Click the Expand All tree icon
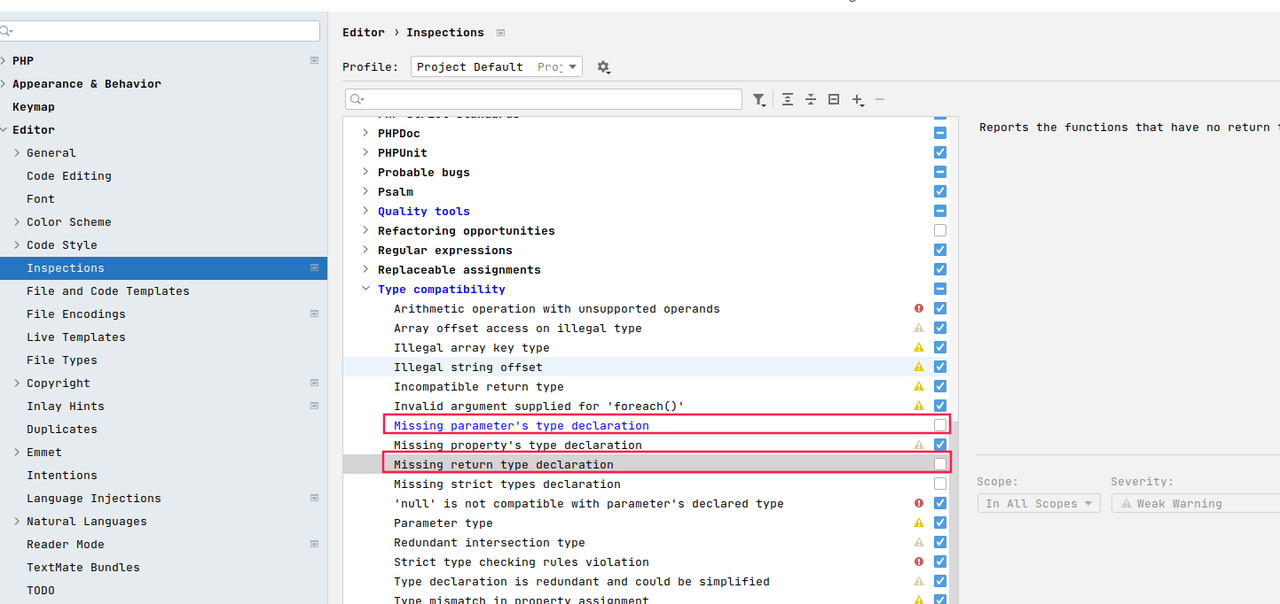Image resolution: width=1280 pixels, height=604 pixels. 788,100
